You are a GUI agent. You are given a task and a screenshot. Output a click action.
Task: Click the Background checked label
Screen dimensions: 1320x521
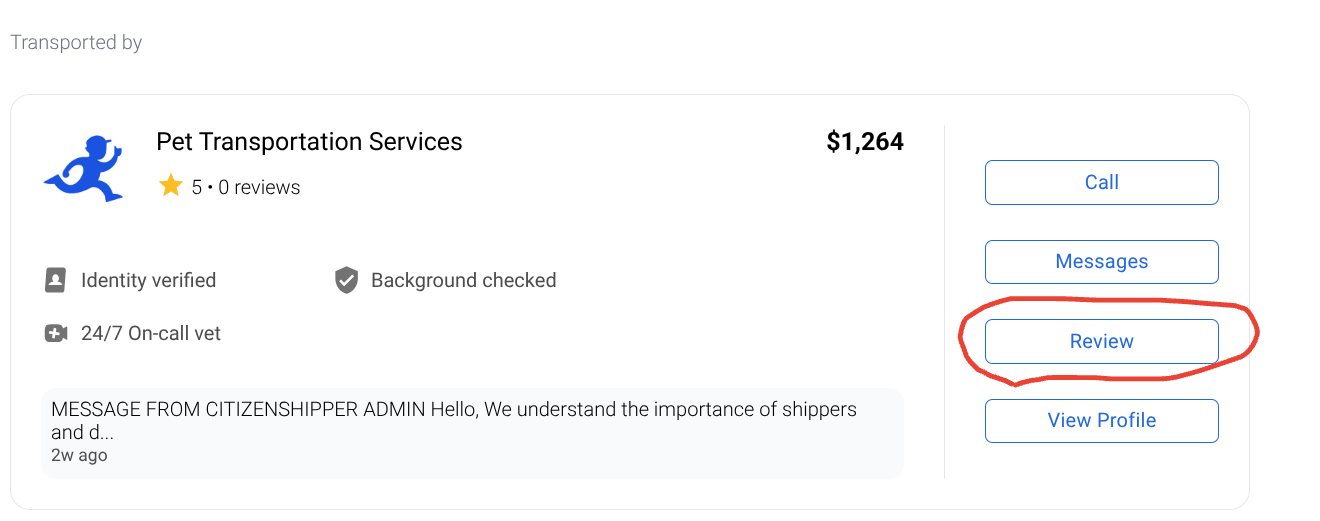click(463, 280)
